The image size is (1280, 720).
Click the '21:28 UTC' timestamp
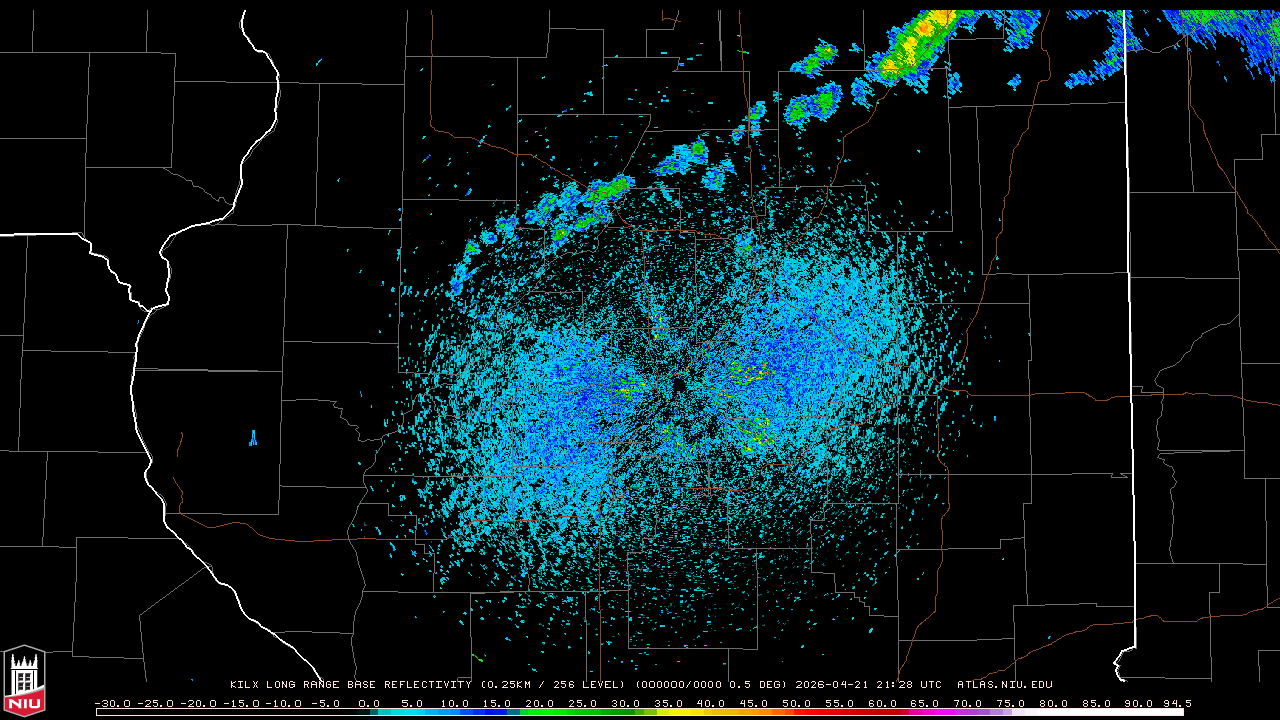coord(908,685)
